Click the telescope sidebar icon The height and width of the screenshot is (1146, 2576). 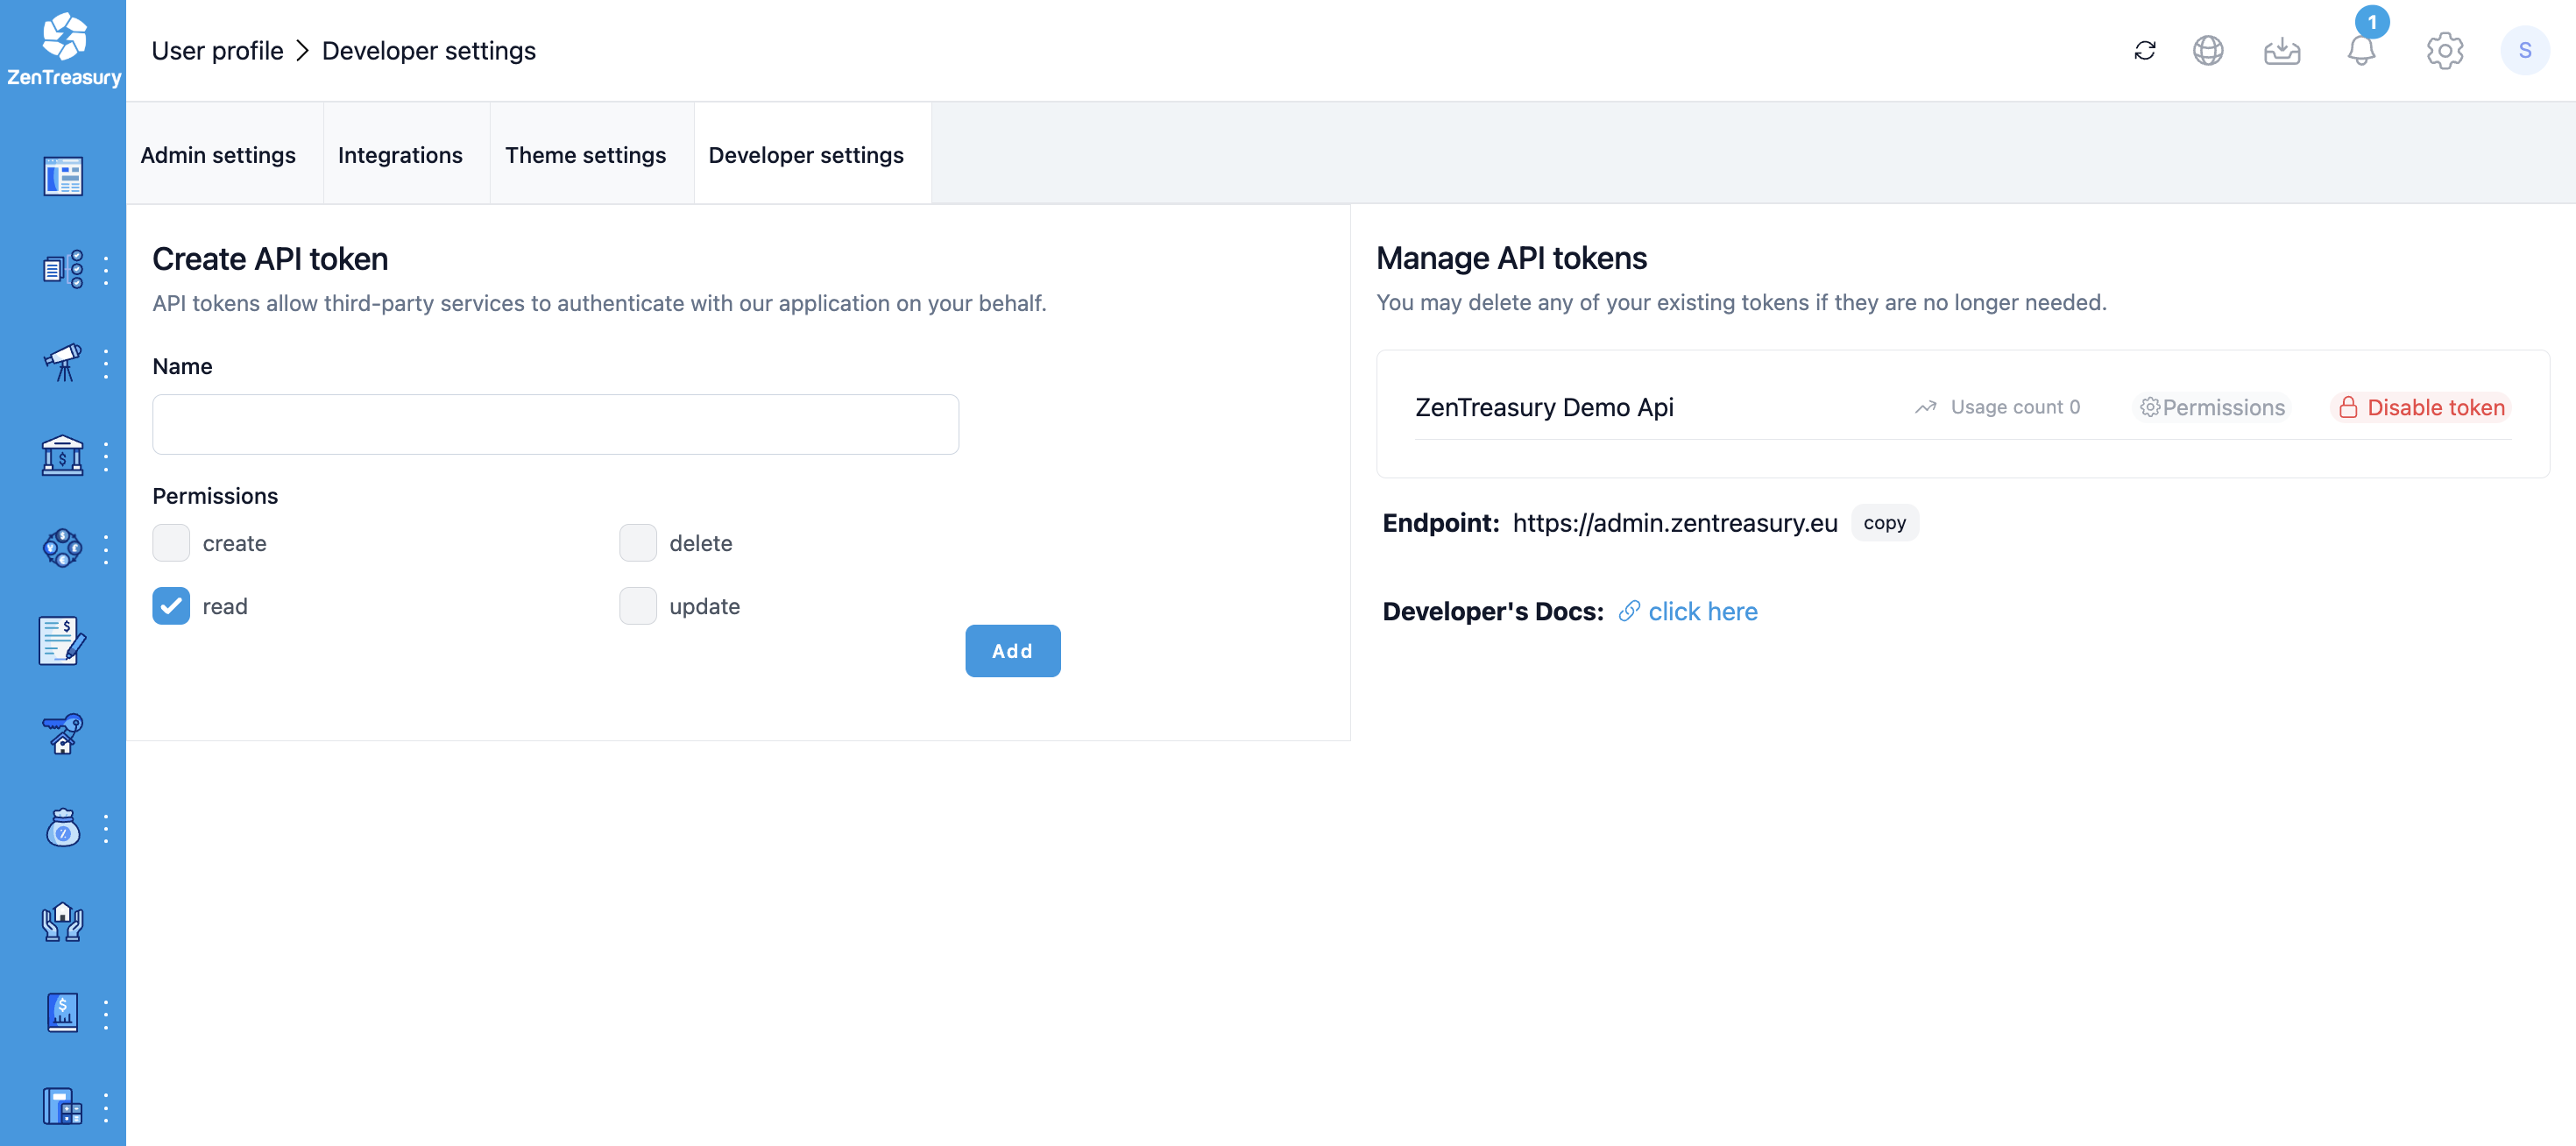pos(62,363)
